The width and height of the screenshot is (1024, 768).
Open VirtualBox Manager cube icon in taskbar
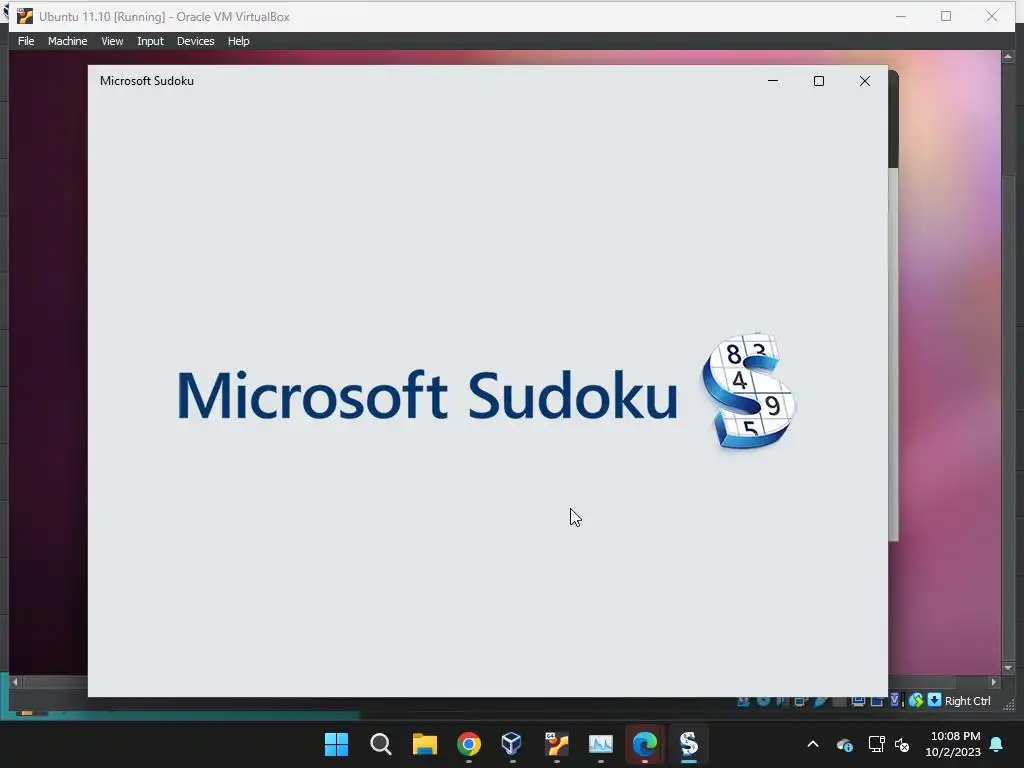[x=512, y=744]
